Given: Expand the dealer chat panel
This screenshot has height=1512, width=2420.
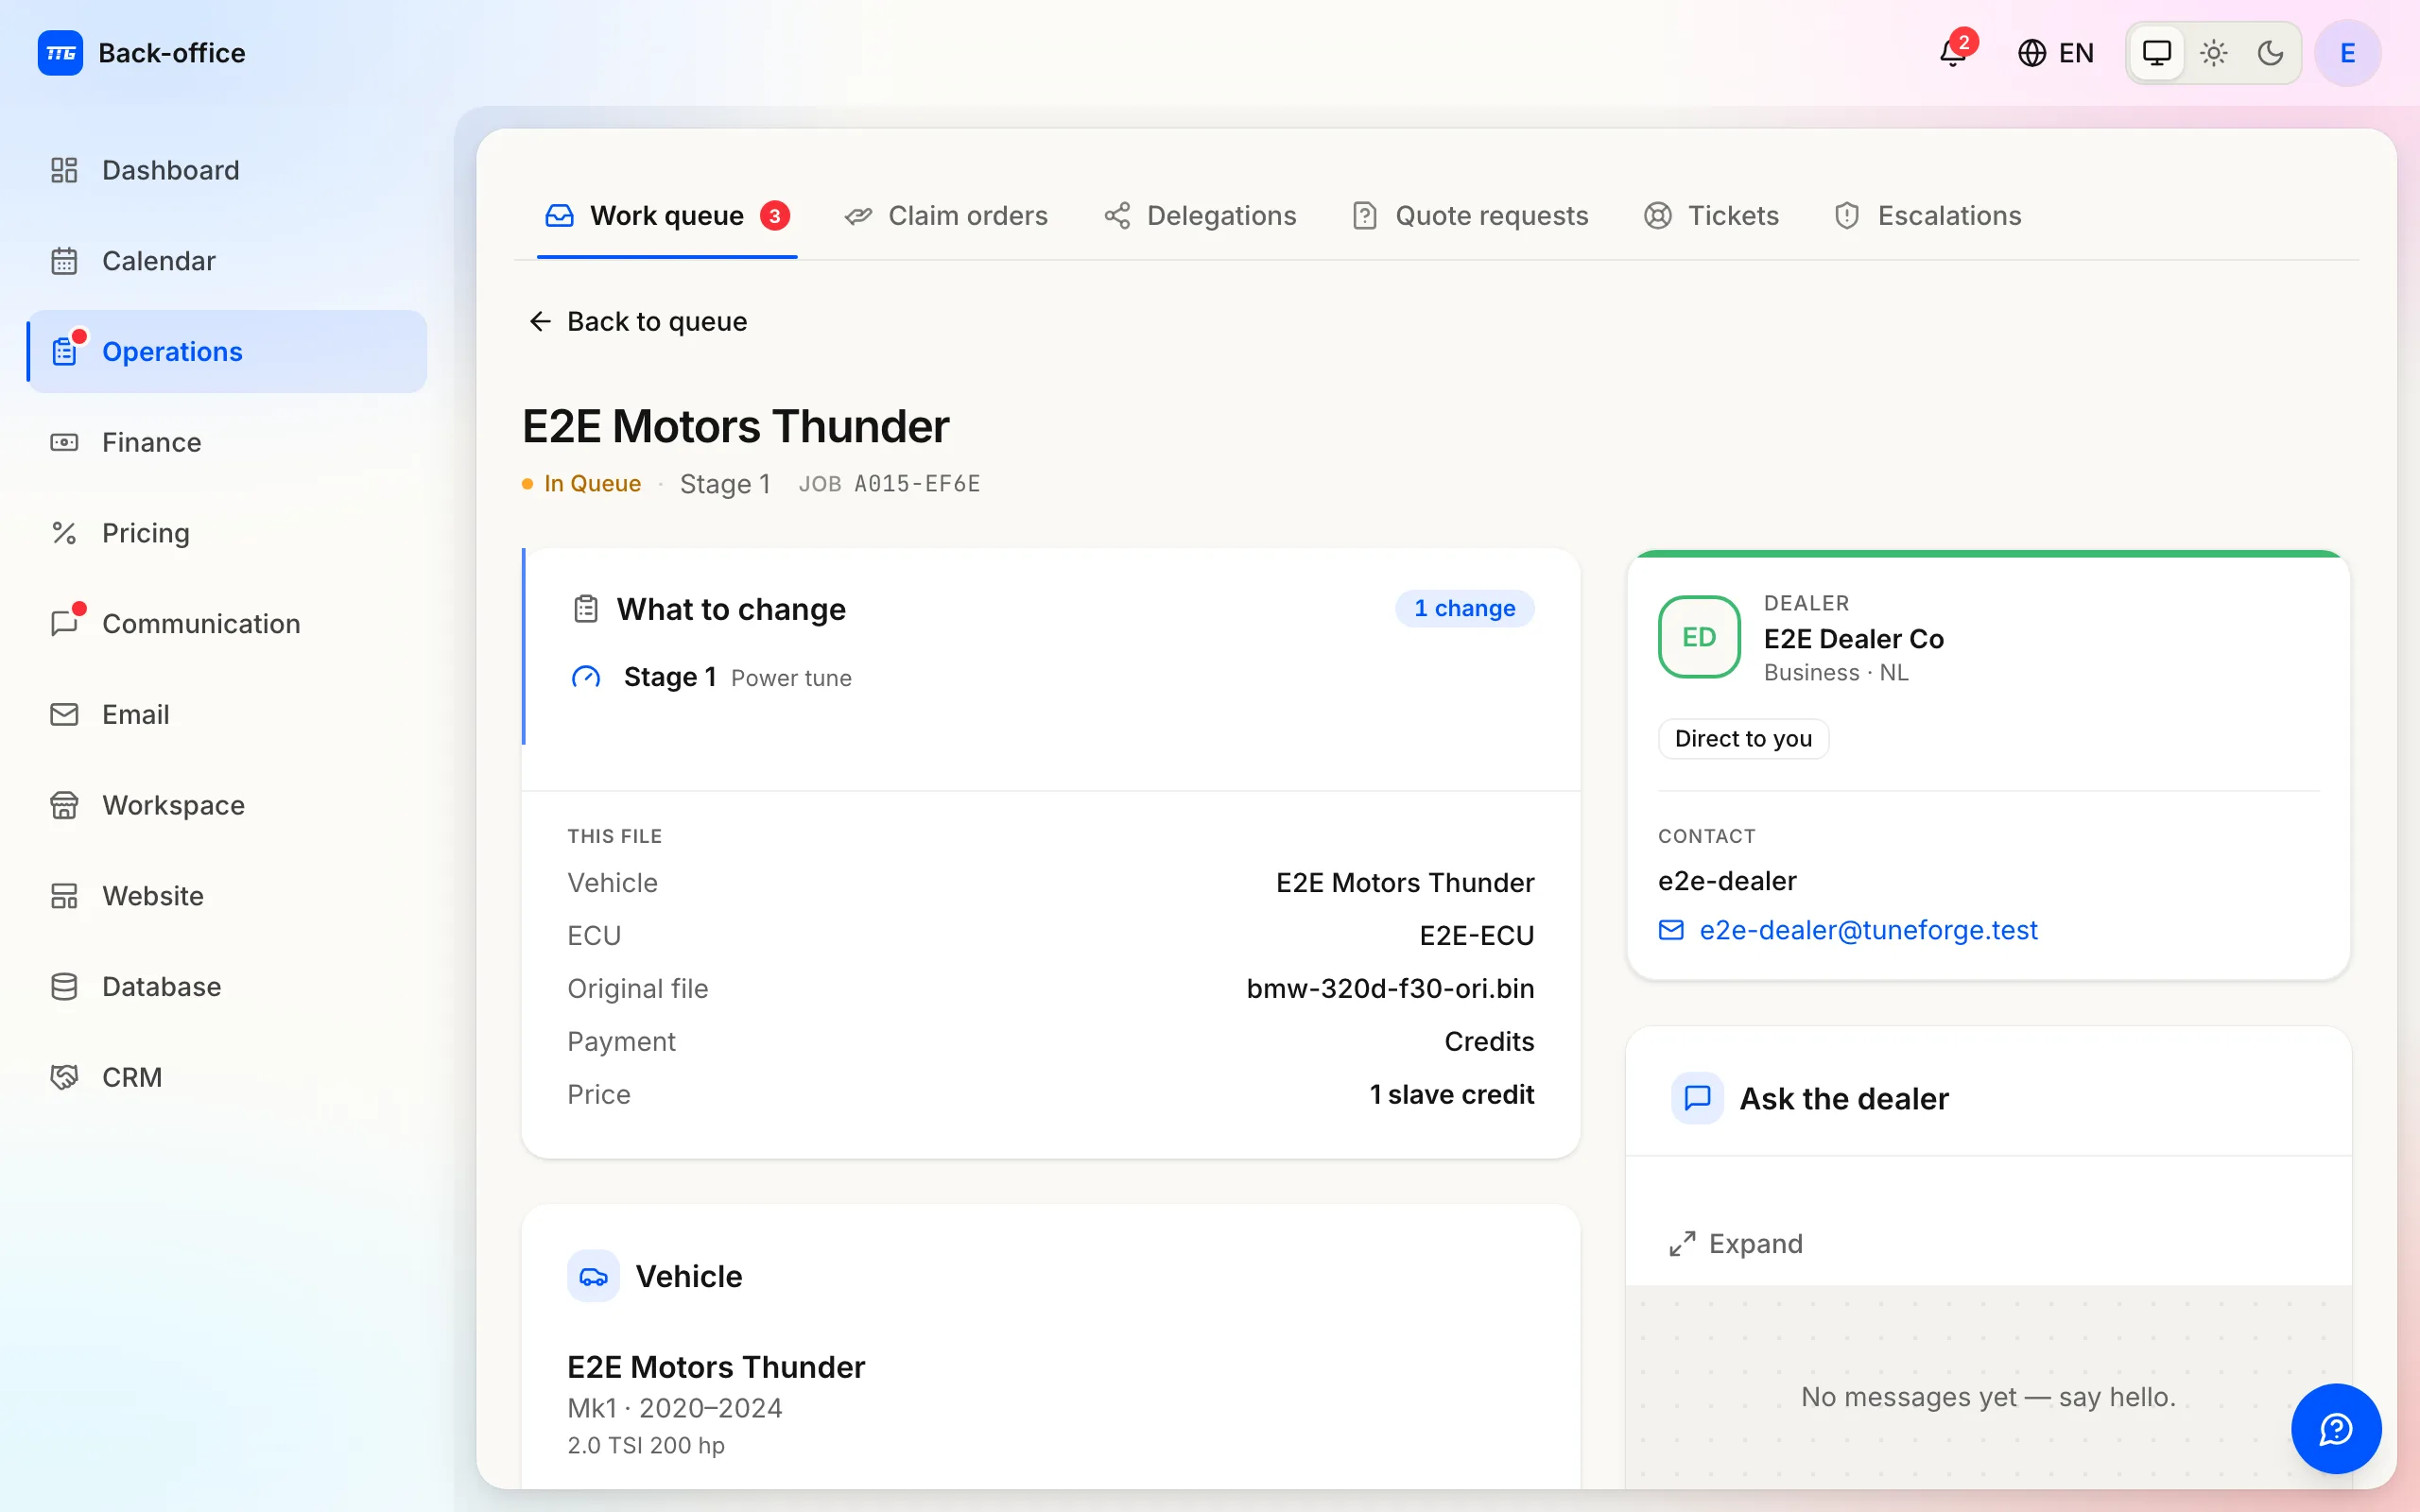Looking at the screenshot, I should coord(1736,1244).
